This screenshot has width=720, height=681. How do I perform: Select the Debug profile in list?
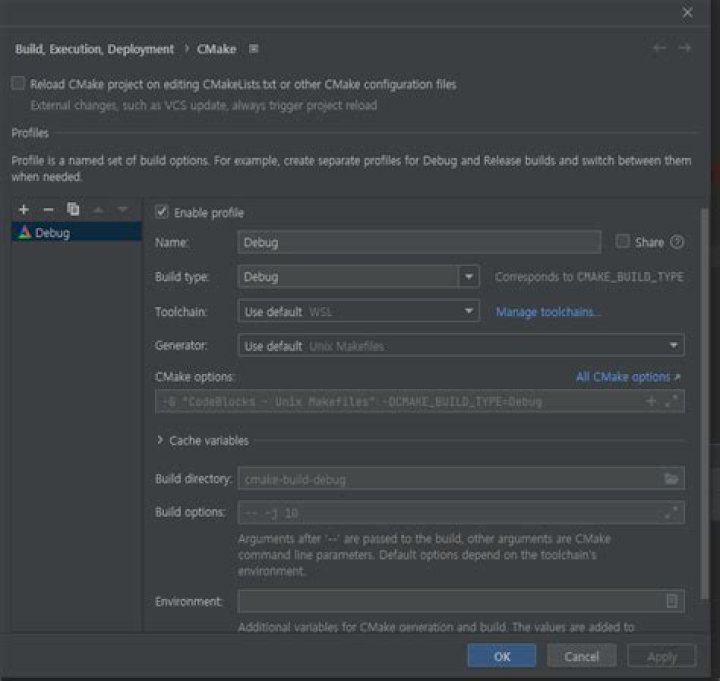77,232
